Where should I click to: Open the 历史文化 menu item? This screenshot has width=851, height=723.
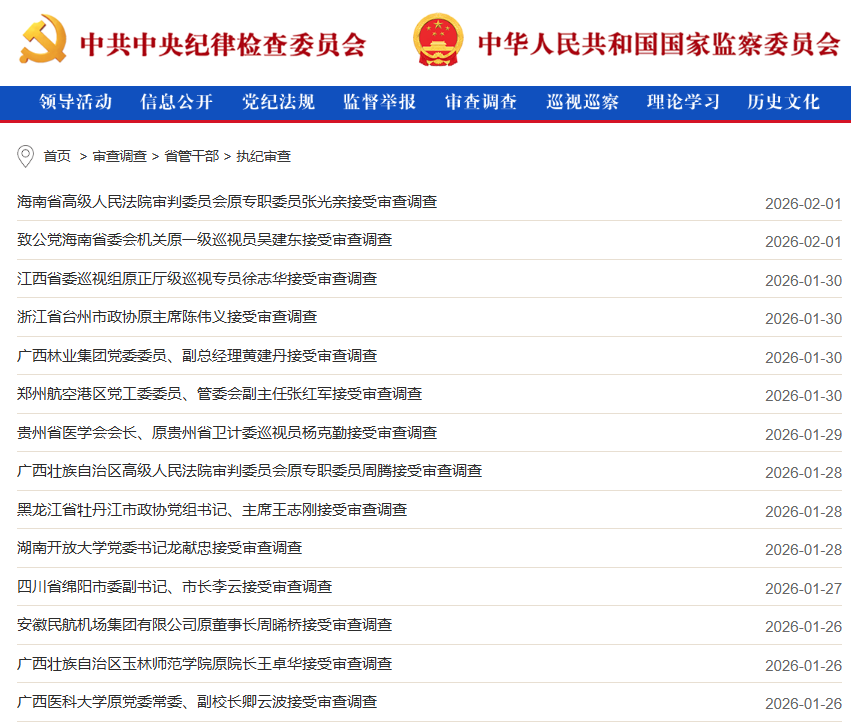pyautogui.click(x=783, y=102)
